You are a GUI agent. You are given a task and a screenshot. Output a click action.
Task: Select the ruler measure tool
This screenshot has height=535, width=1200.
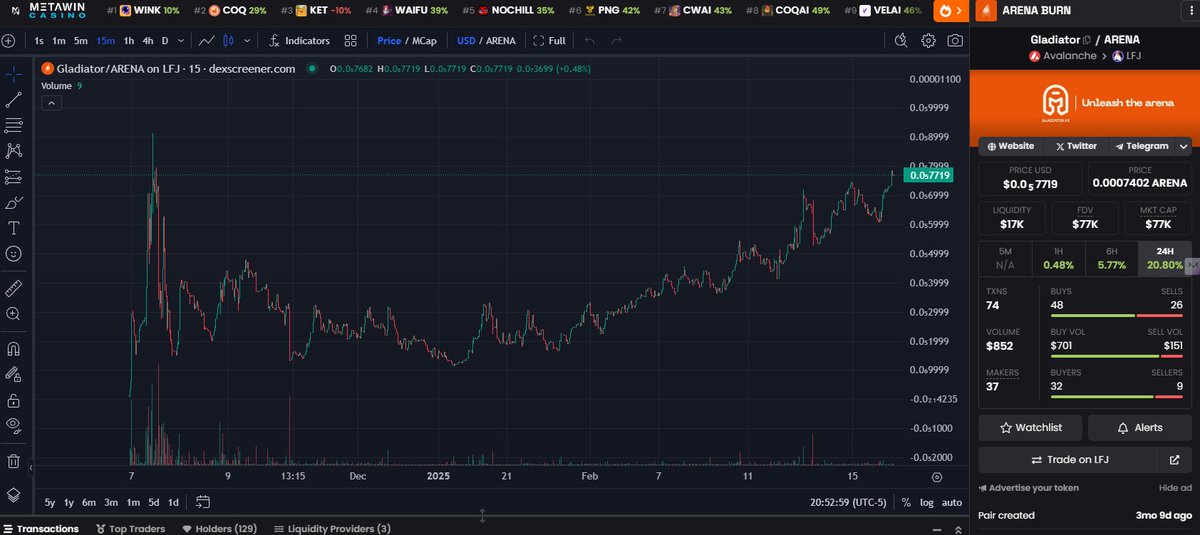(x=14, y=288)
